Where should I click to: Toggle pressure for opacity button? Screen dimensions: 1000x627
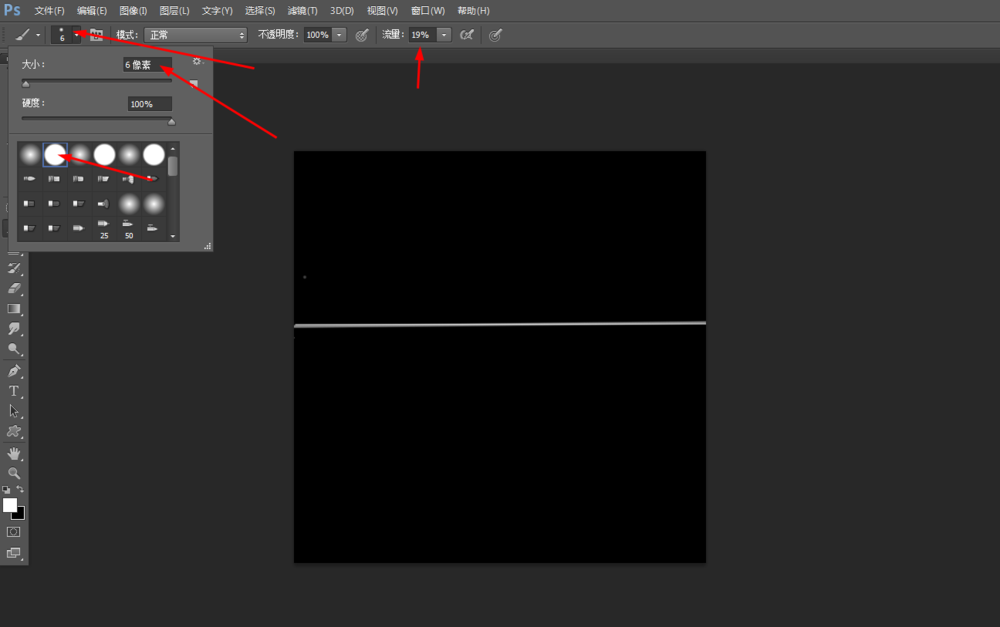pos(362,35)
